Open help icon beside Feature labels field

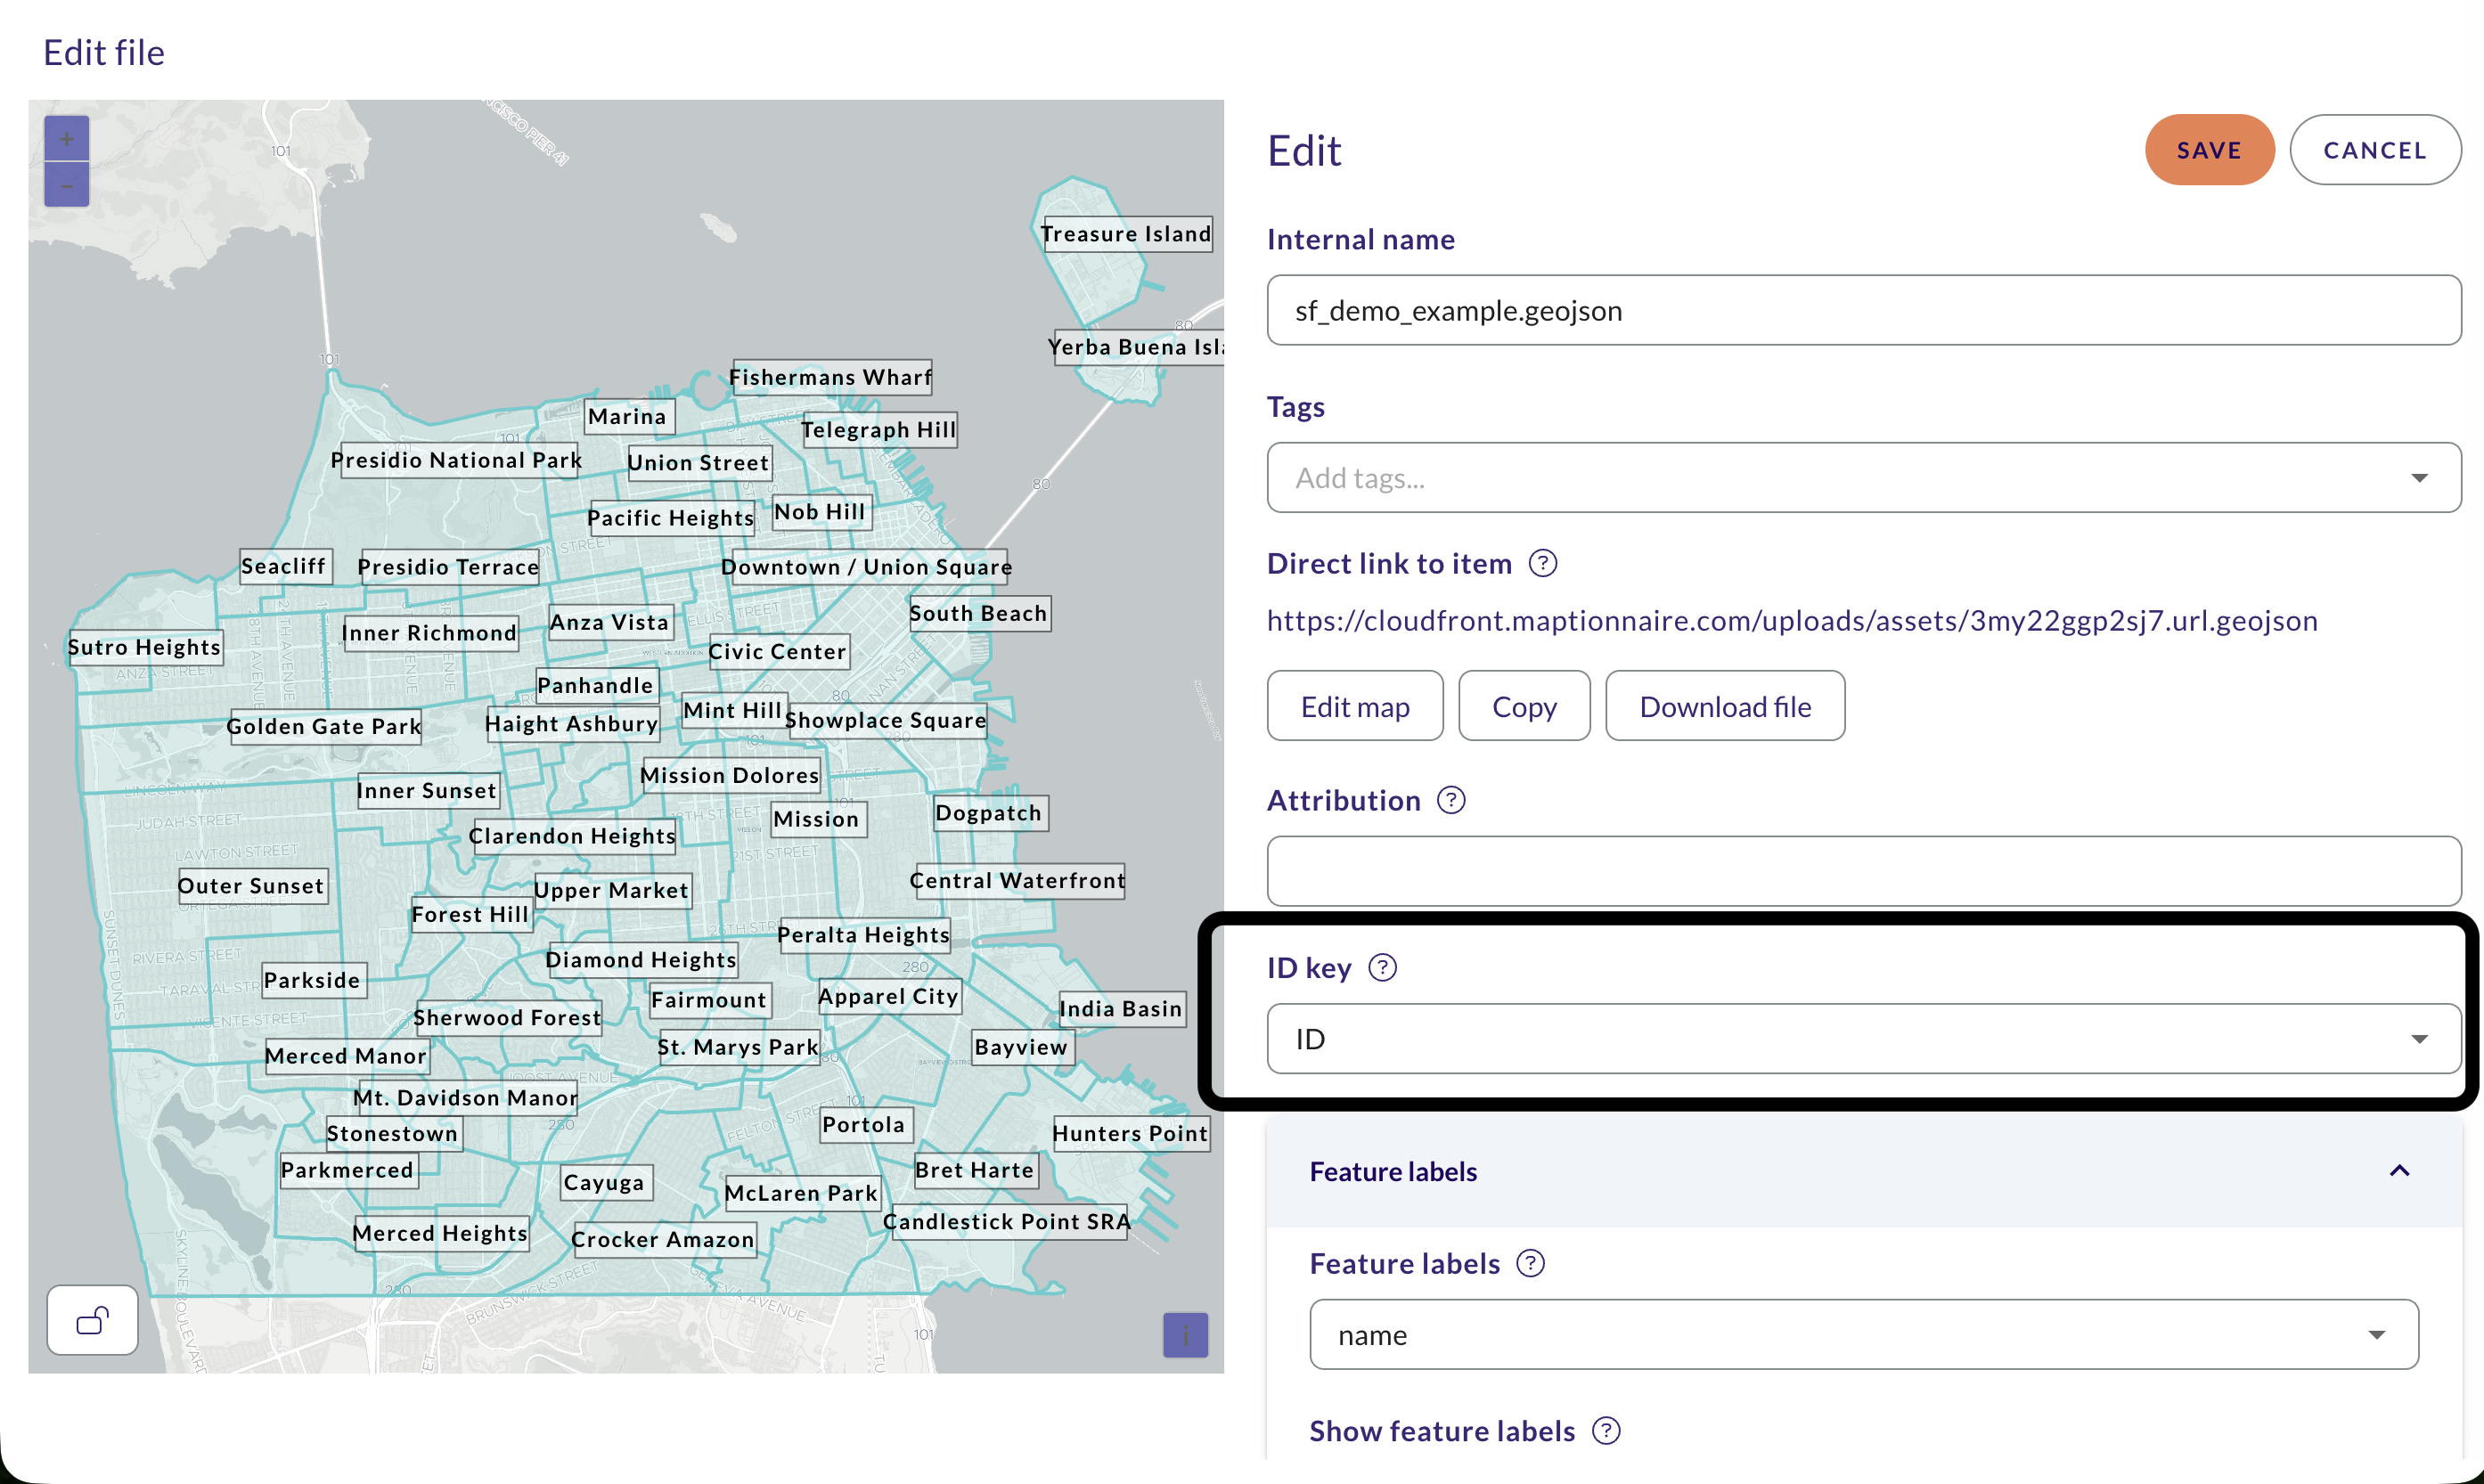pos(1530,1264)
